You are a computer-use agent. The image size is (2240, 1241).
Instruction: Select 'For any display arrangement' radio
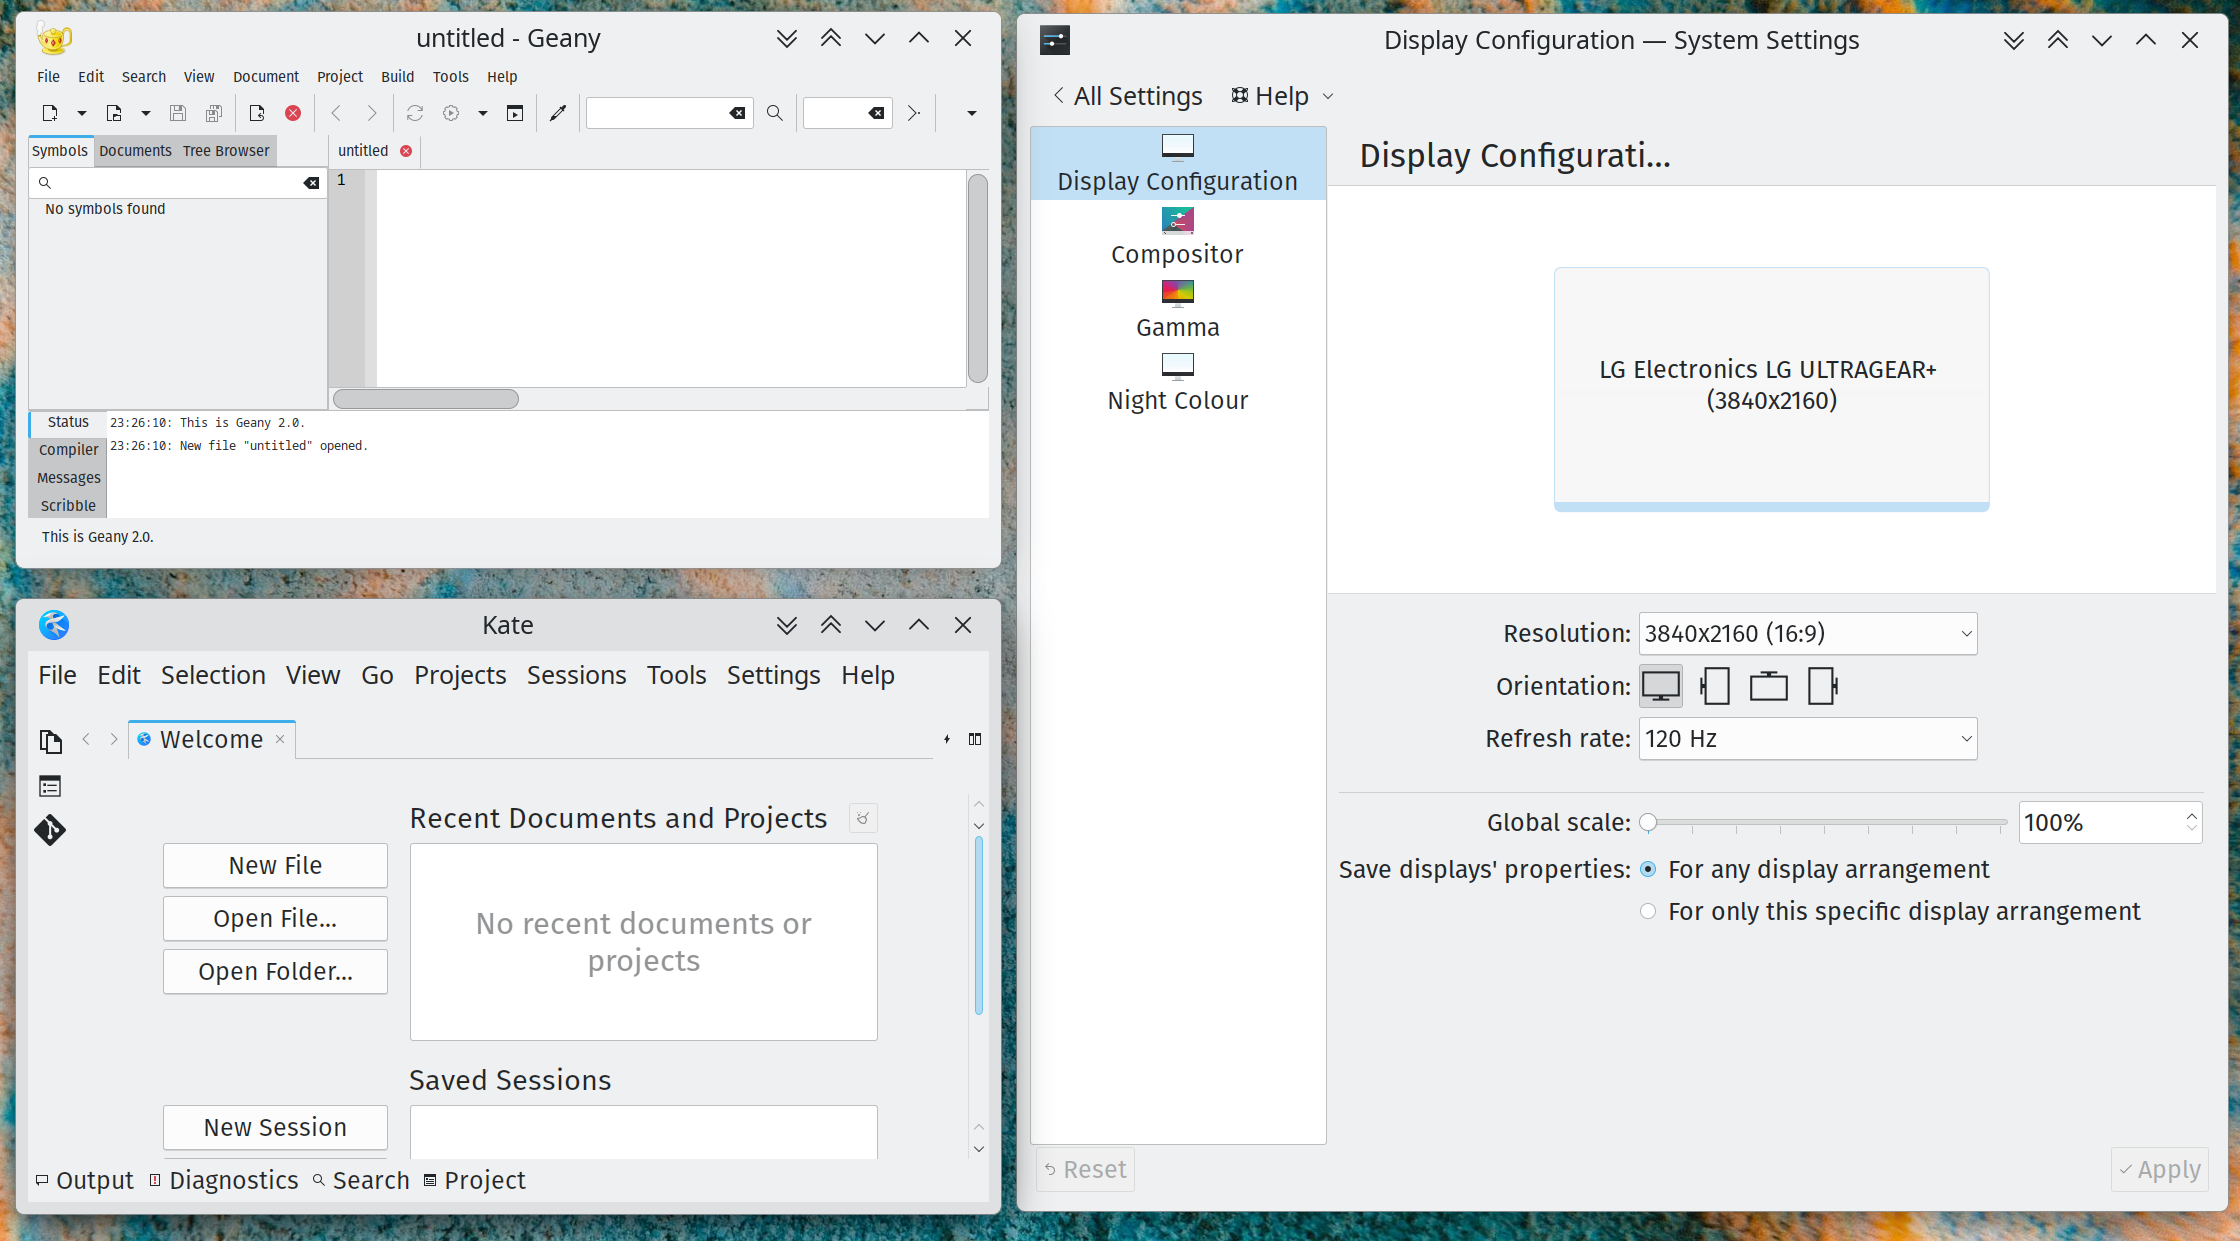click(1648, 870)
